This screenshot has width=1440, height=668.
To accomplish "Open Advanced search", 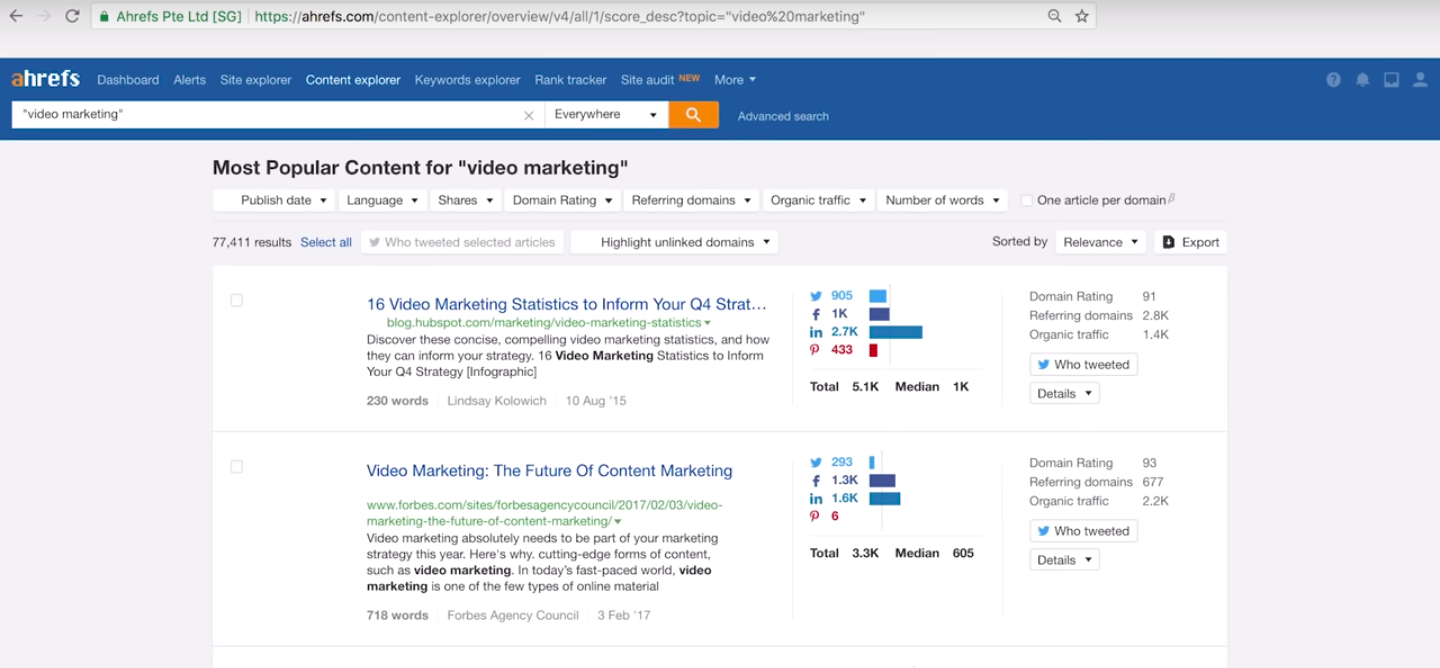I will (x=783, y=116).
